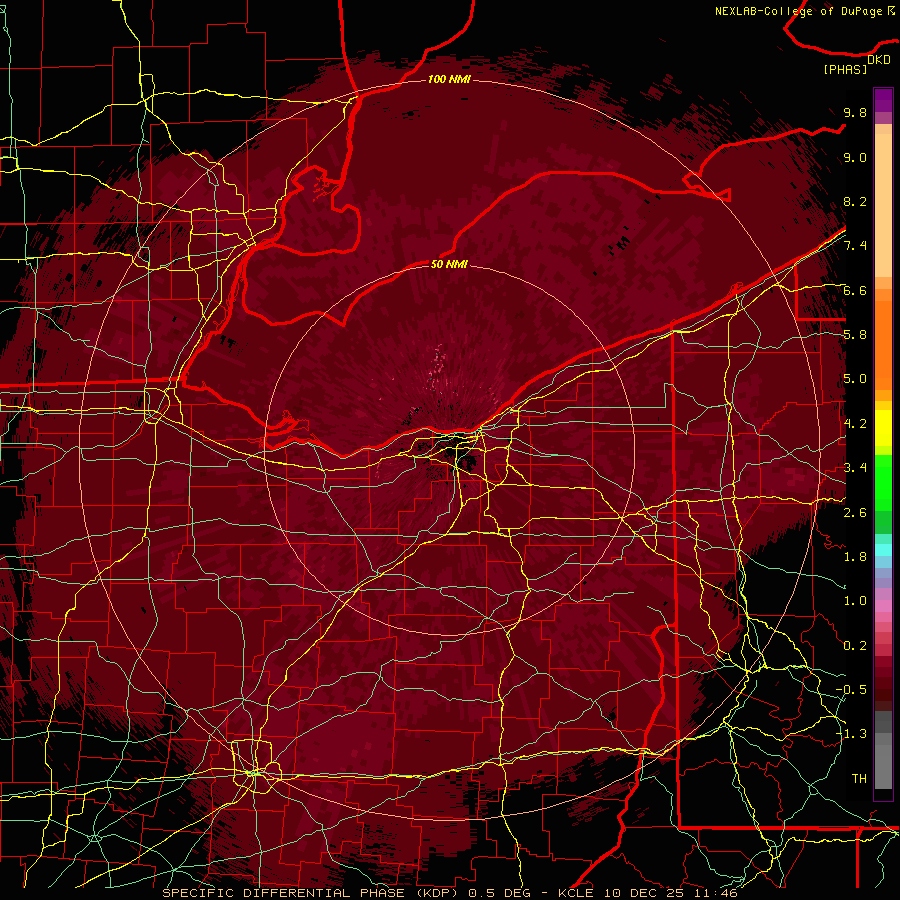Click the -1.3 legend value
The height and width of the screenshot is (900, 900).
pos(851,734)
